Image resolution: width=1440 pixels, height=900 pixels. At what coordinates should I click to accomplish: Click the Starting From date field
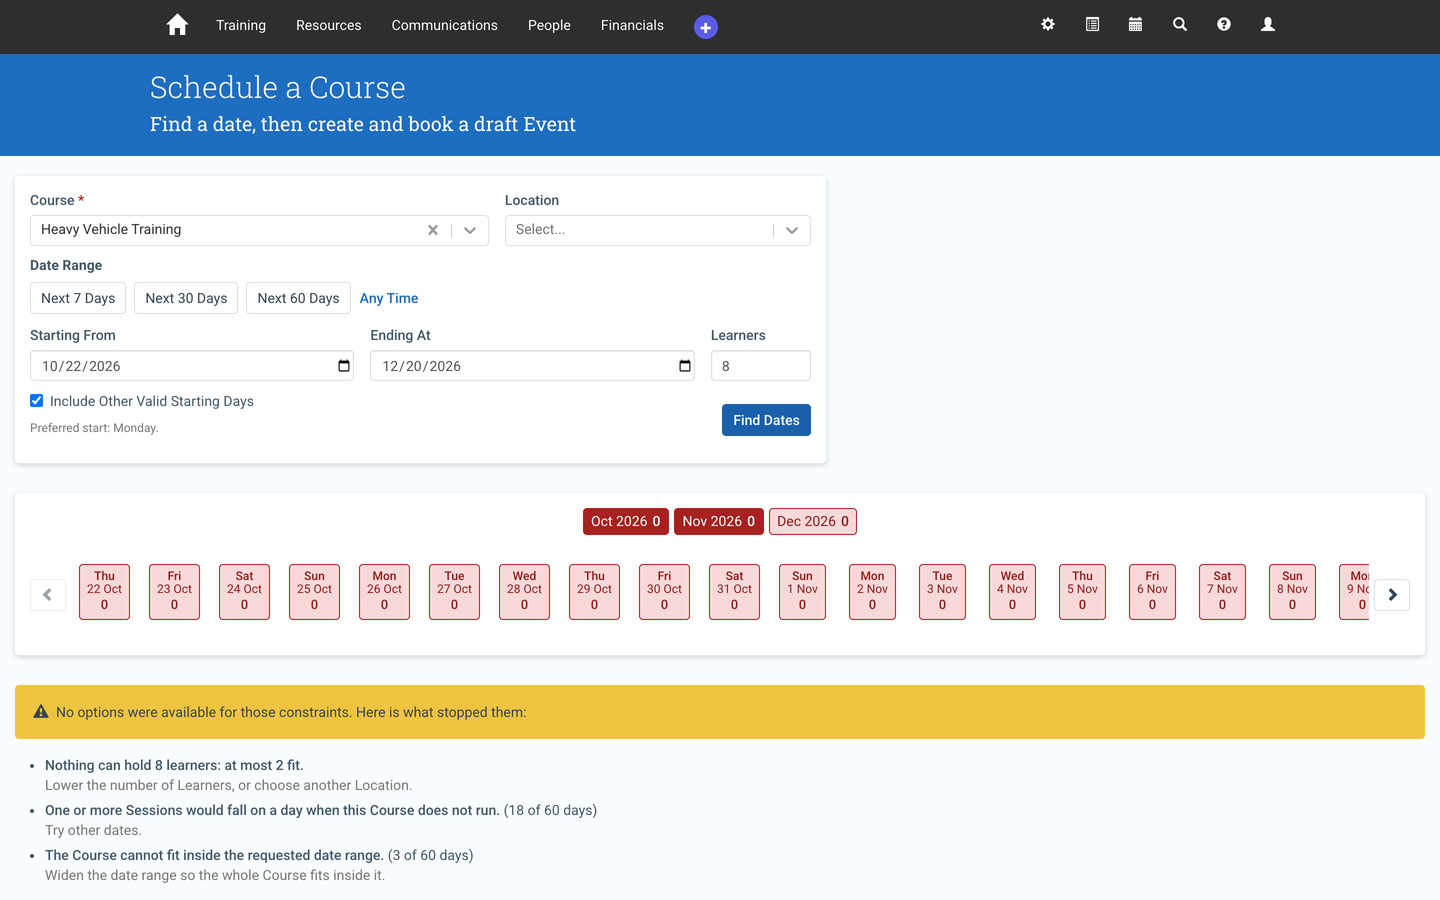(x=192, y=366)
